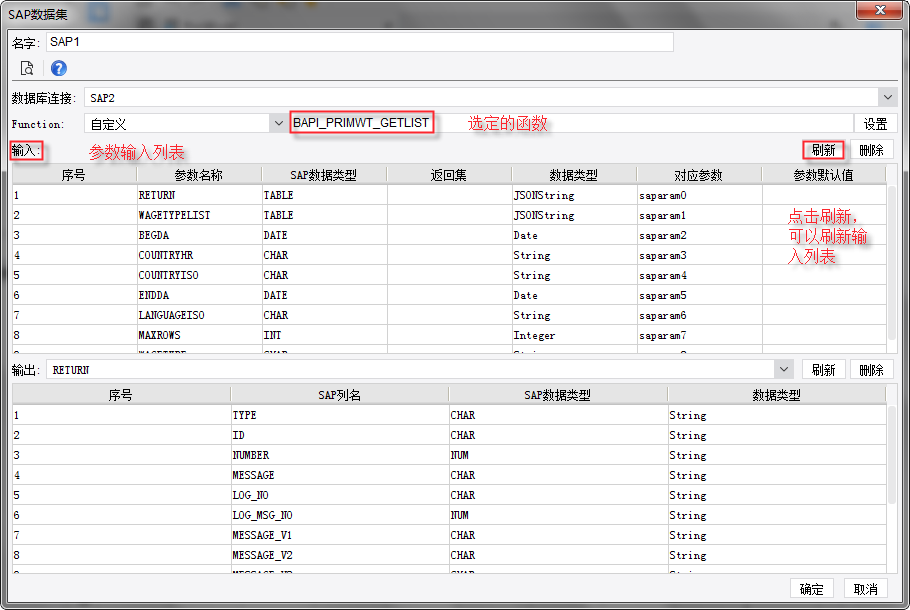Click the Integer data type cell
This screenshot has height=610, width=910.
point(575,335)
